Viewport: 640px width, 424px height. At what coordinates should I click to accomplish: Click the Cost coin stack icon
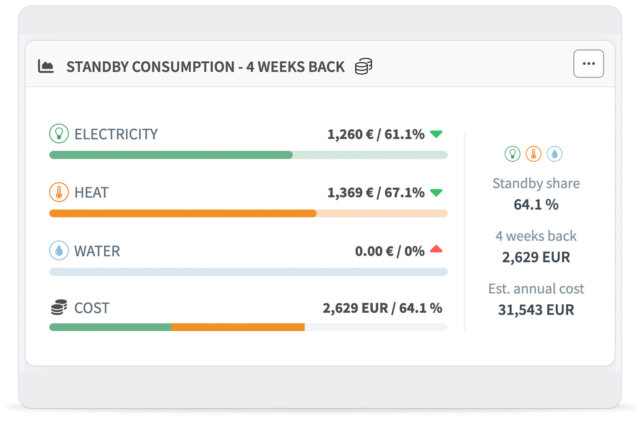tap(59, 308)
